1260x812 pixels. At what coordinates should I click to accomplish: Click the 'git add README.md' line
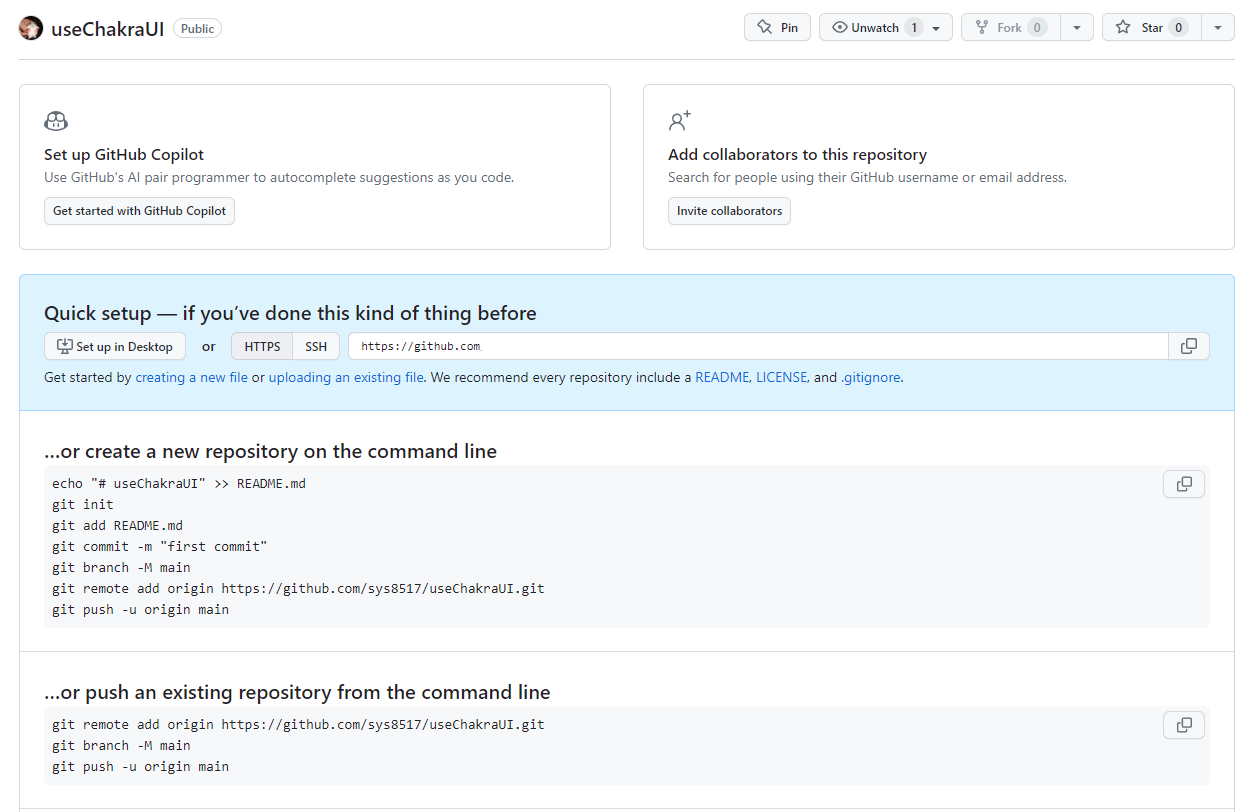[x=117, y=526]
